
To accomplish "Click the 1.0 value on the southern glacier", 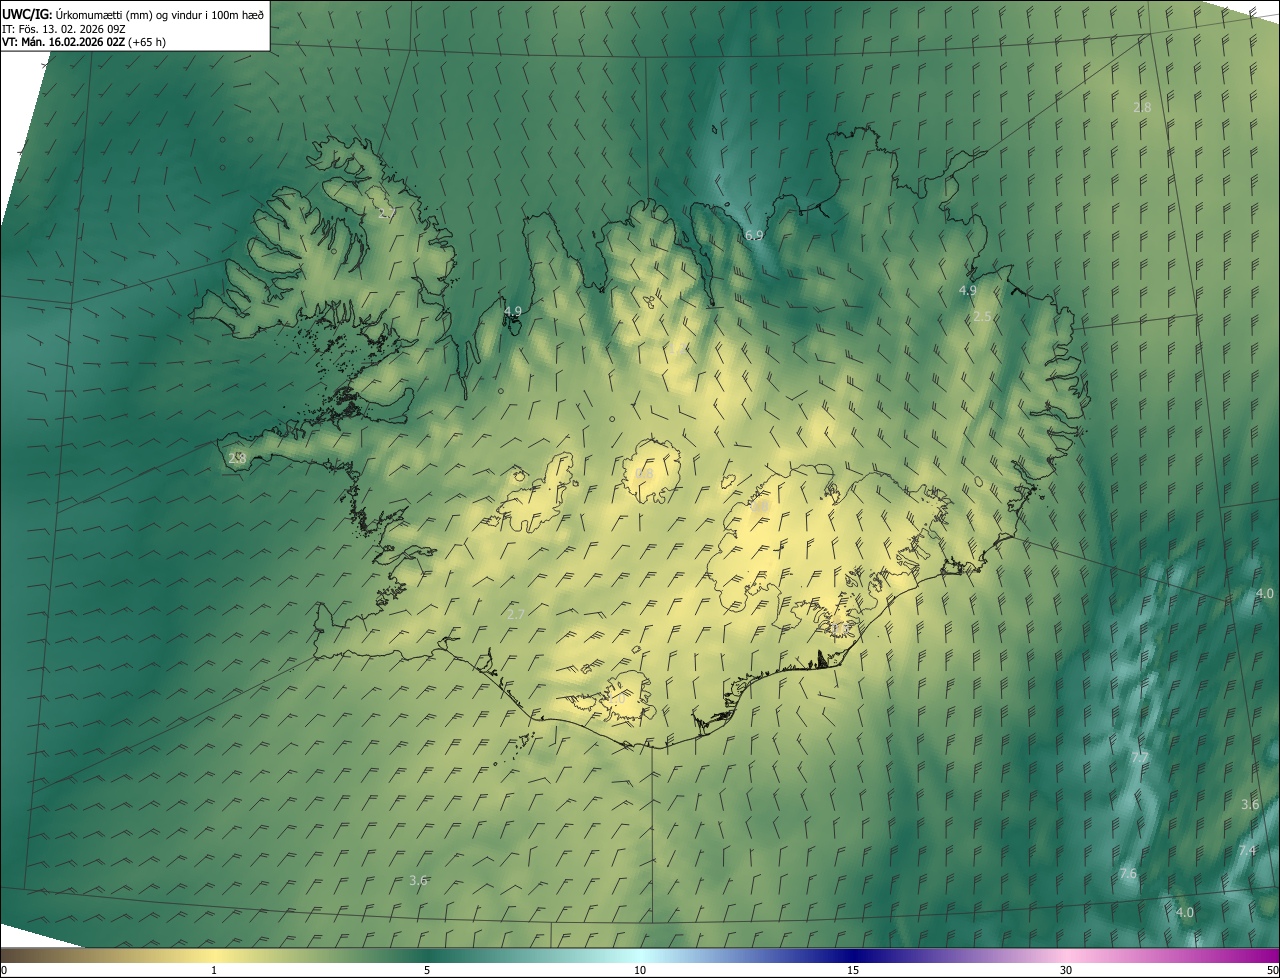I will [617, 700].
